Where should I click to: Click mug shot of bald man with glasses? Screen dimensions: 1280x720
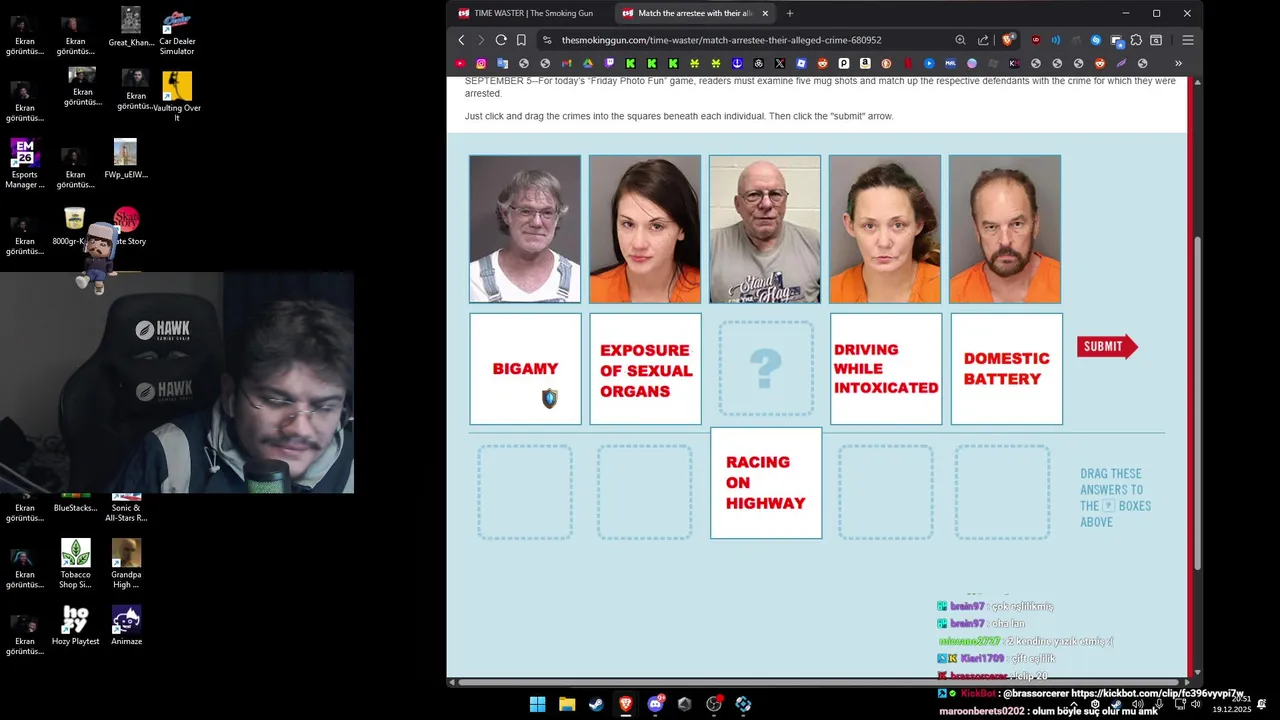765,229
